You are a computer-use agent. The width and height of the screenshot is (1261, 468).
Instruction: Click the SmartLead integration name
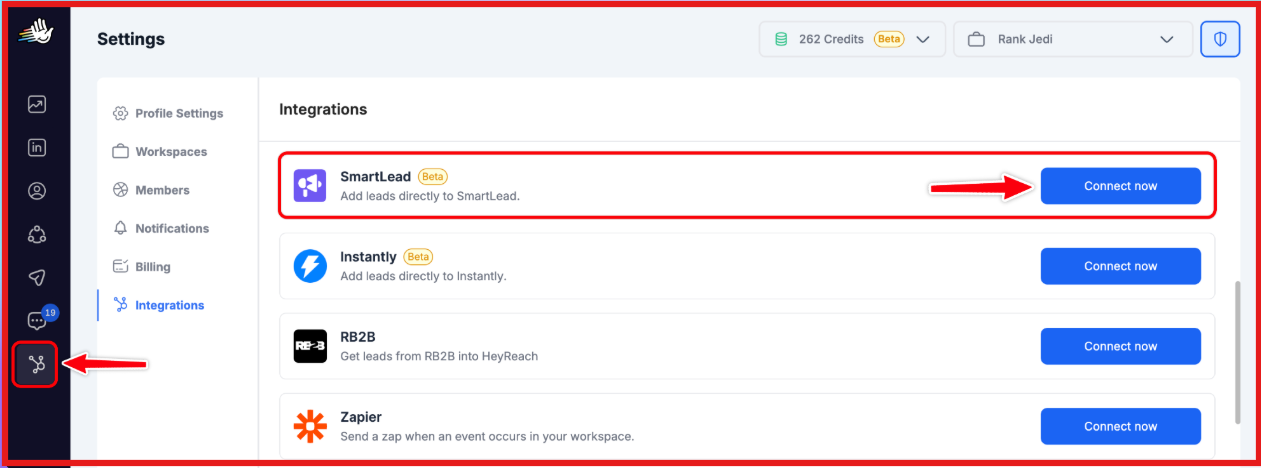coord(376,177)
